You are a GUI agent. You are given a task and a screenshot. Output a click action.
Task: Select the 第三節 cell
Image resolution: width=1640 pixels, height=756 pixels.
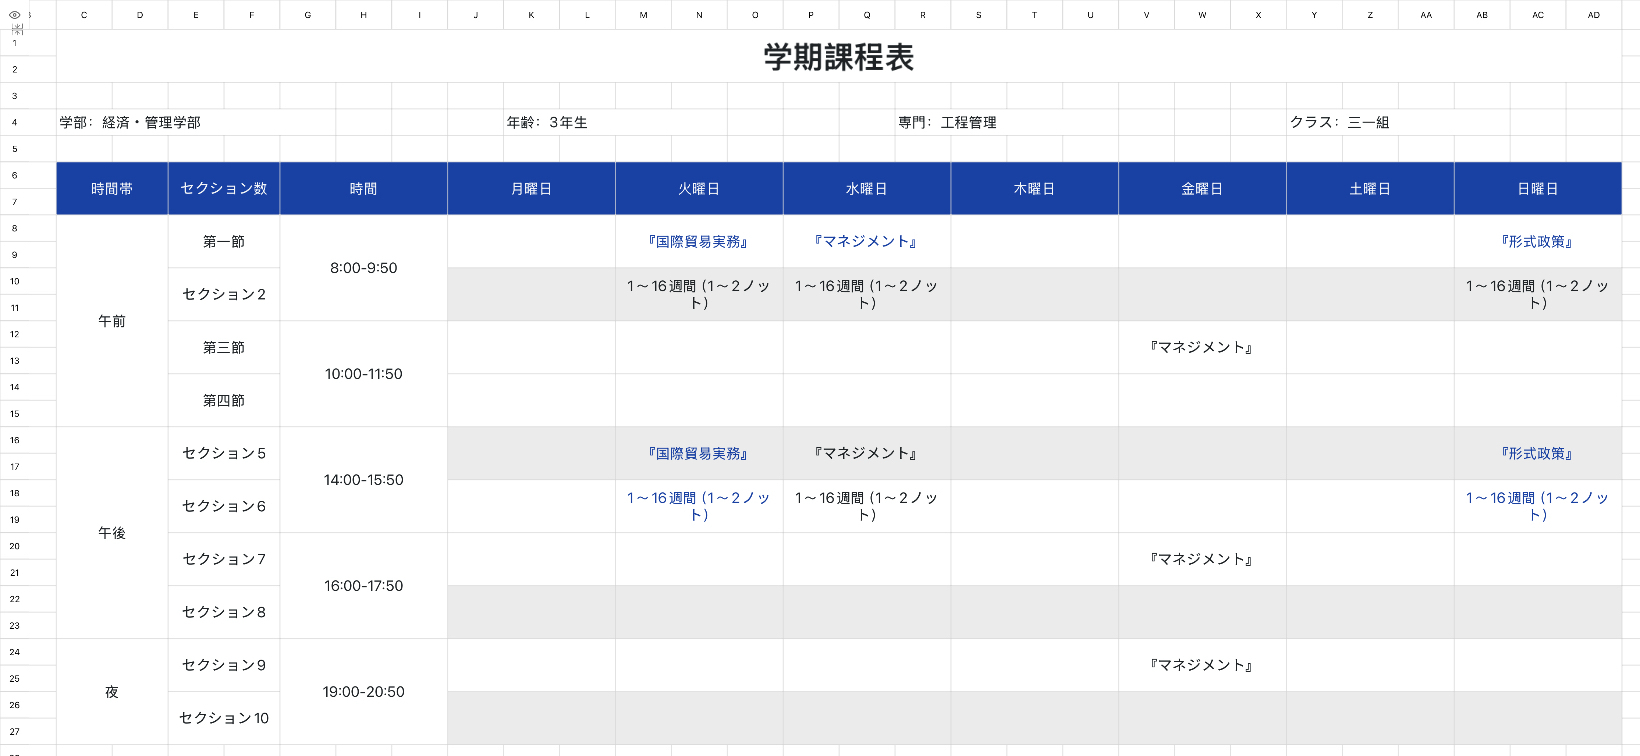(x=224, y=347)
